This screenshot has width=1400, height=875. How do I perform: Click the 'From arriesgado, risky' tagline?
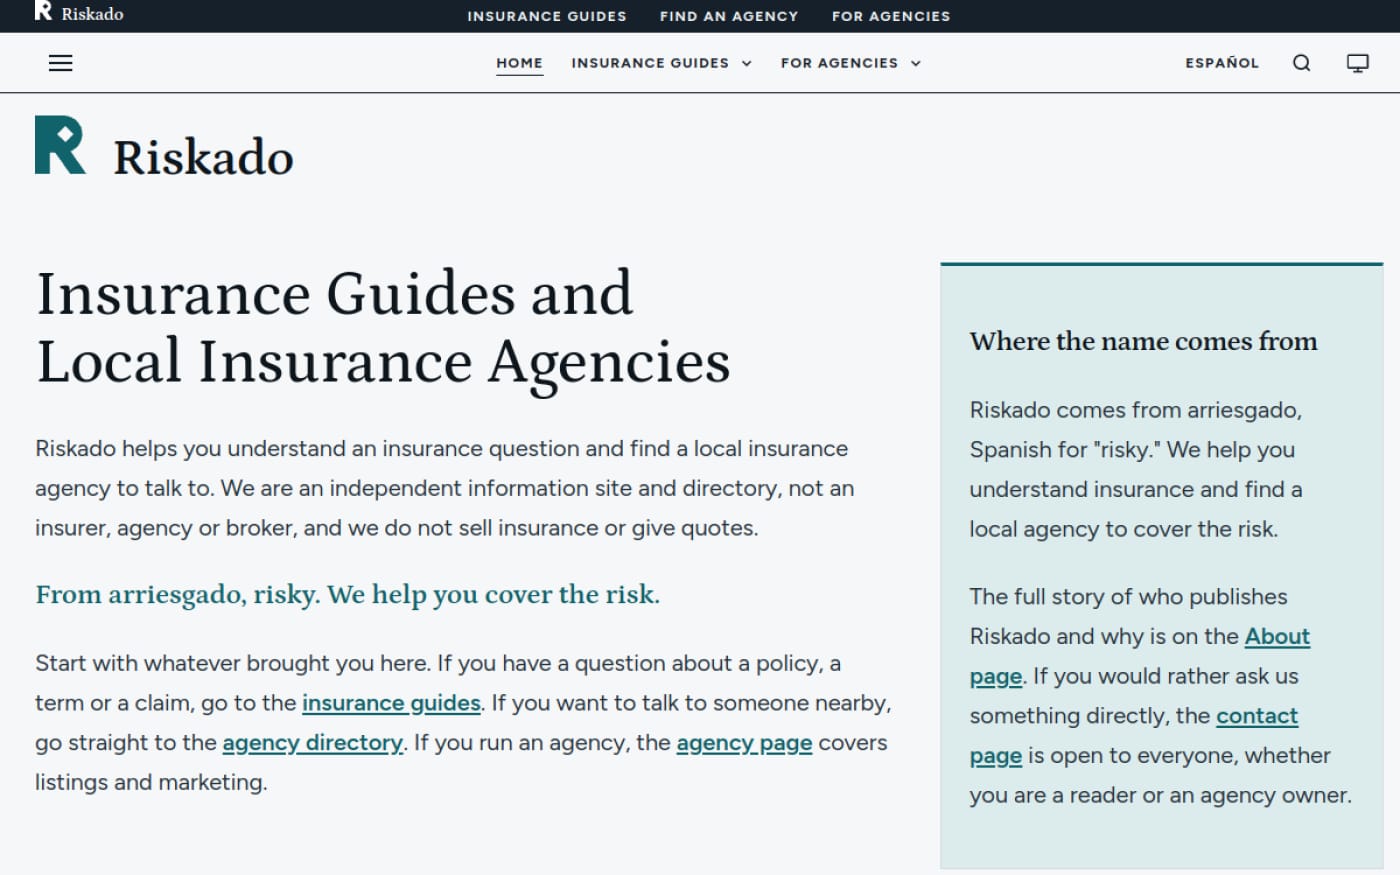pos(347,595)
